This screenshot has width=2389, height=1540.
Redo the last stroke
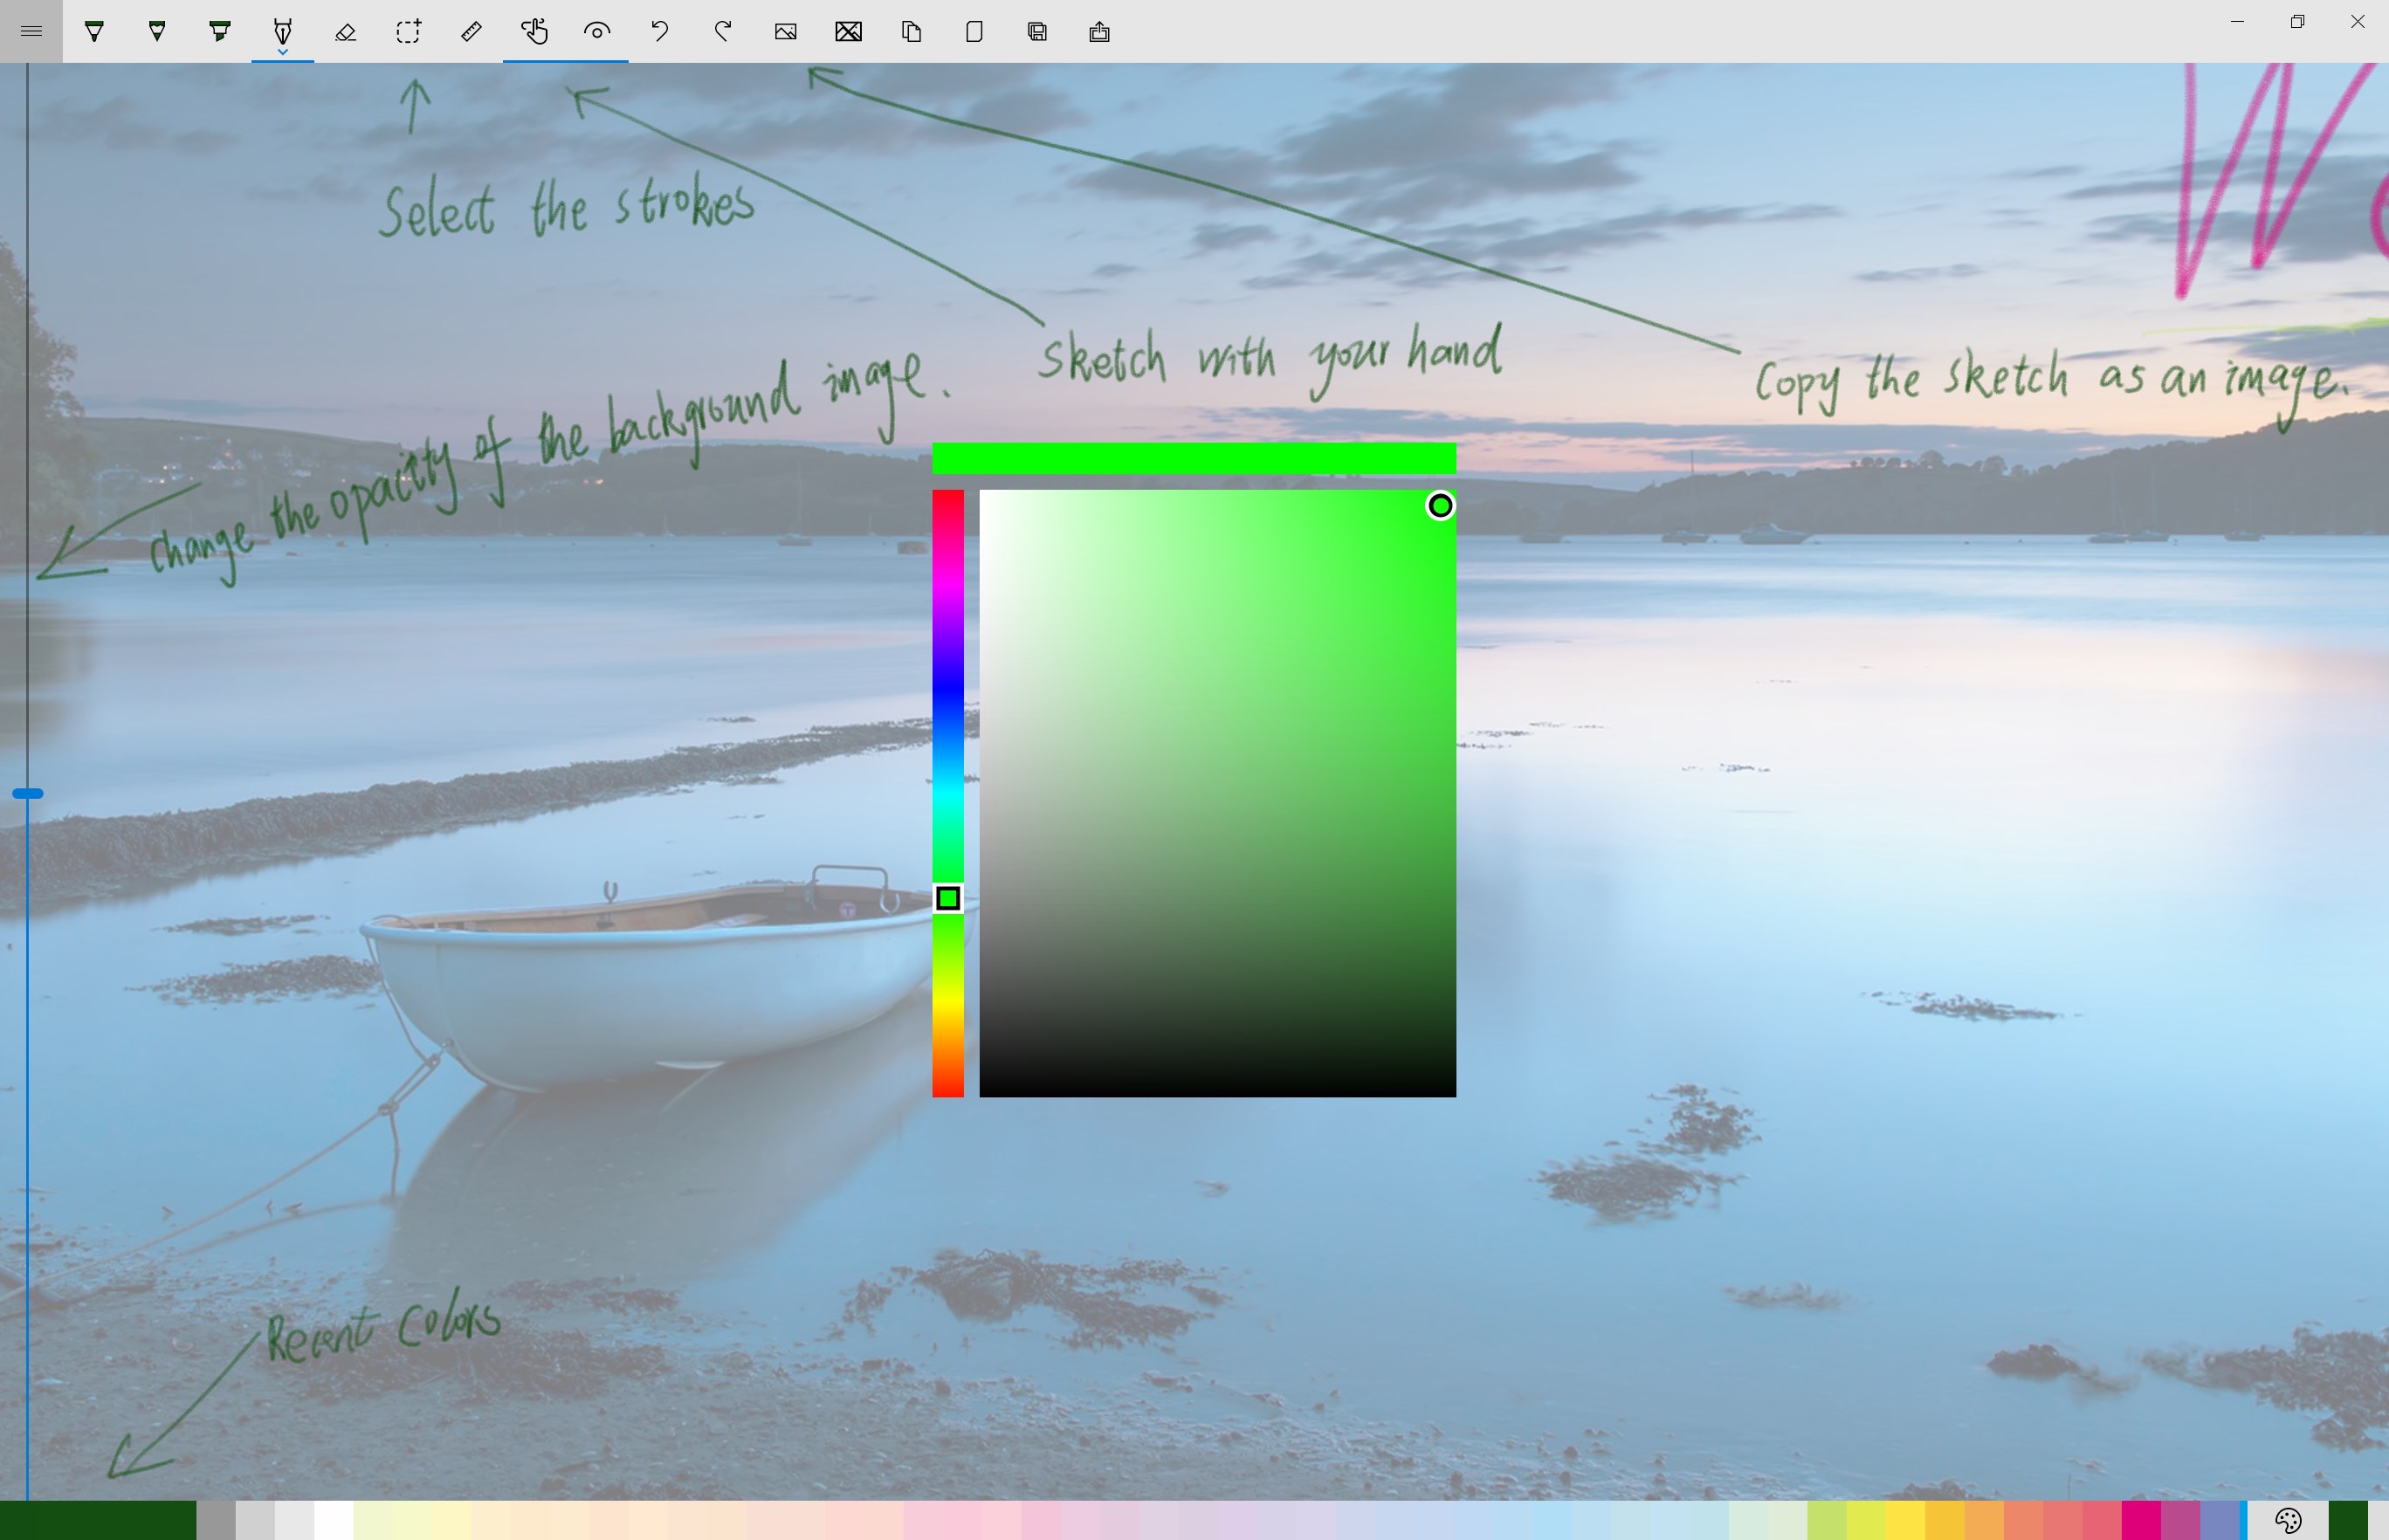tap(723, 31)
